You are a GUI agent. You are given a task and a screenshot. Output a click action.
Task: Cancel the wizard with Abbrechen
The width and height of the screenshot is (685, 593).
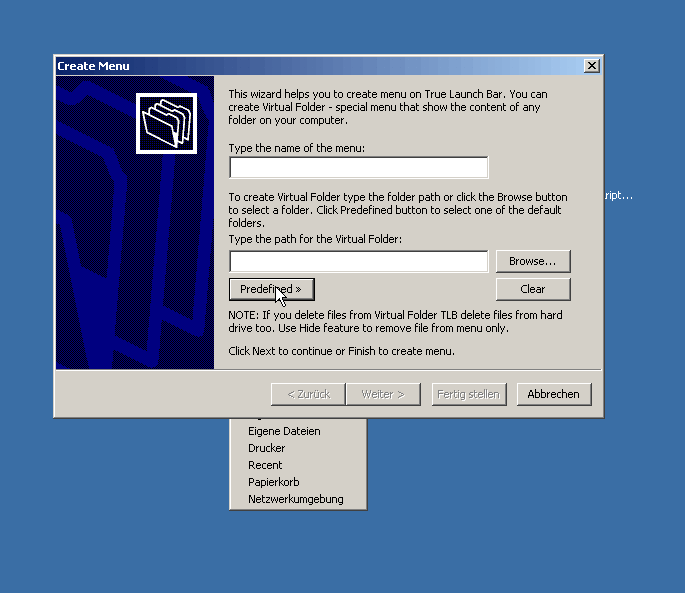(554, 394)
